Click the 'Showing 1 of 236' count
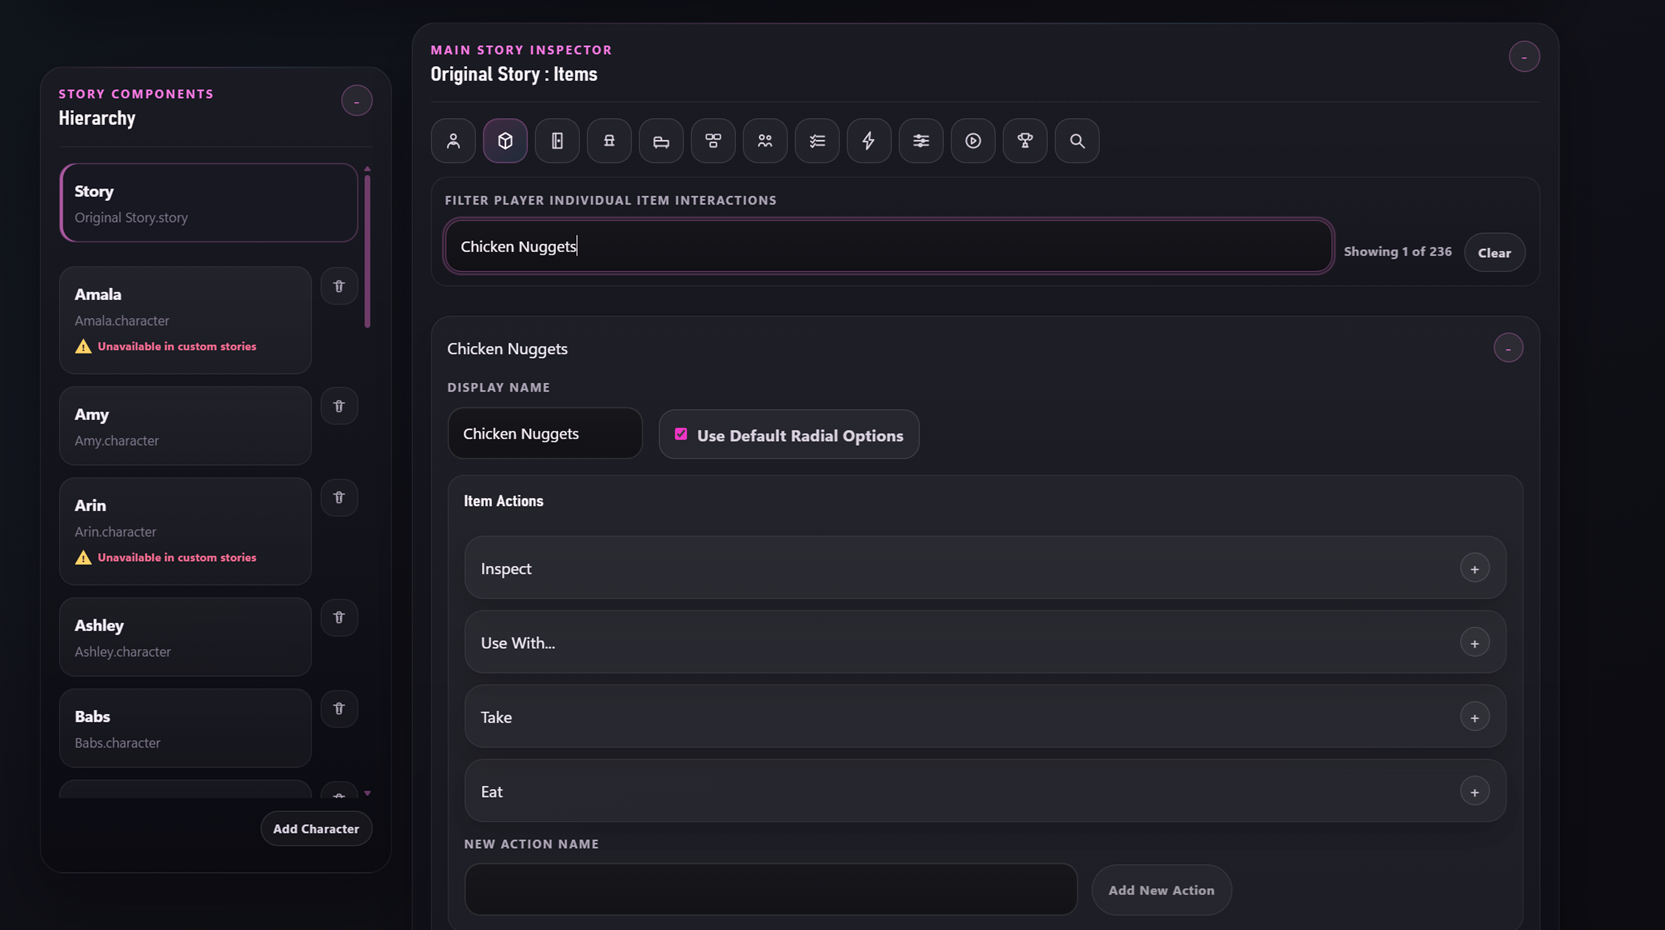1665x930 pixels. pos(1397,252)
